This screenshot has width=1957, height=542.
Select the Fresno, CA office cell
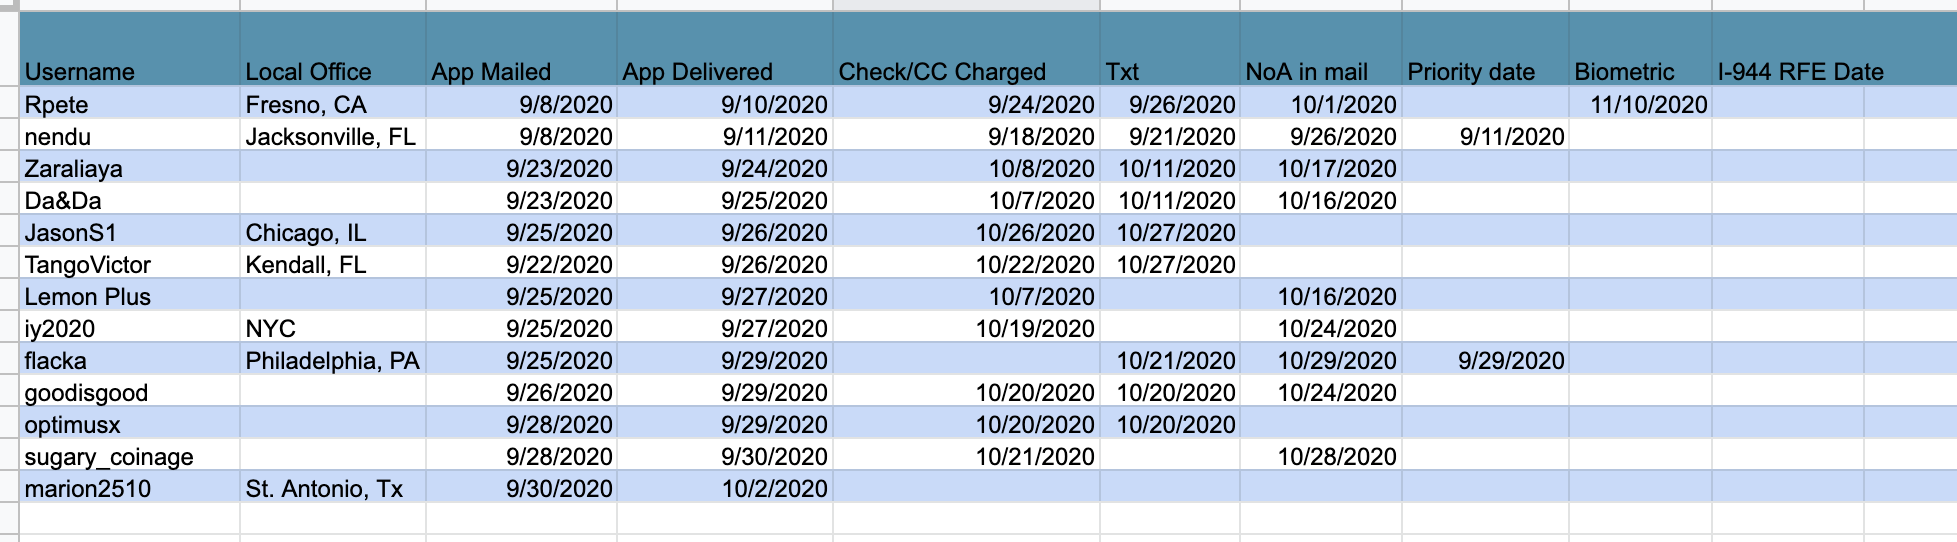pos(333,104)
